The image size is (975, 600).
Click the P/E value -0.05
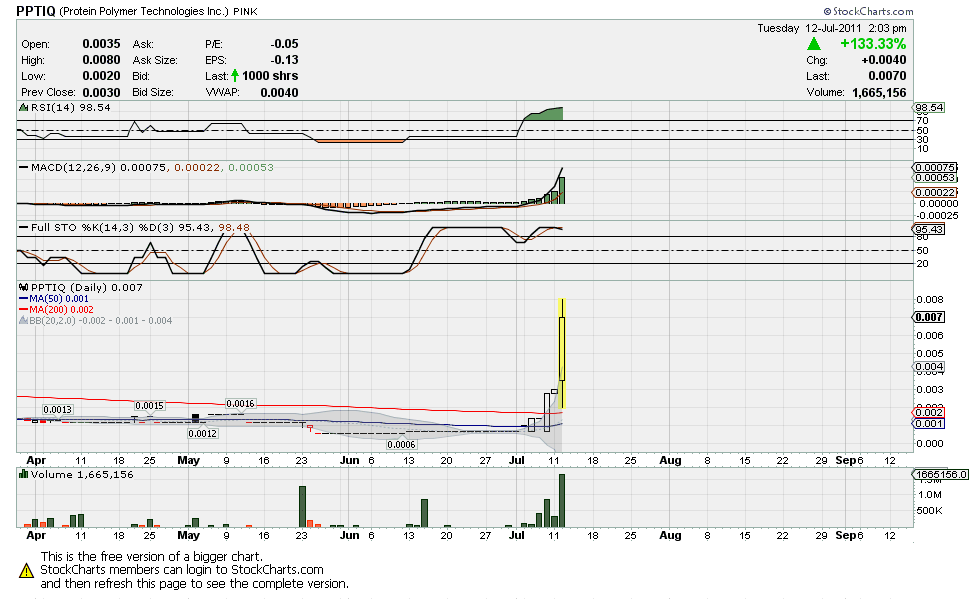tap(284, 44)
